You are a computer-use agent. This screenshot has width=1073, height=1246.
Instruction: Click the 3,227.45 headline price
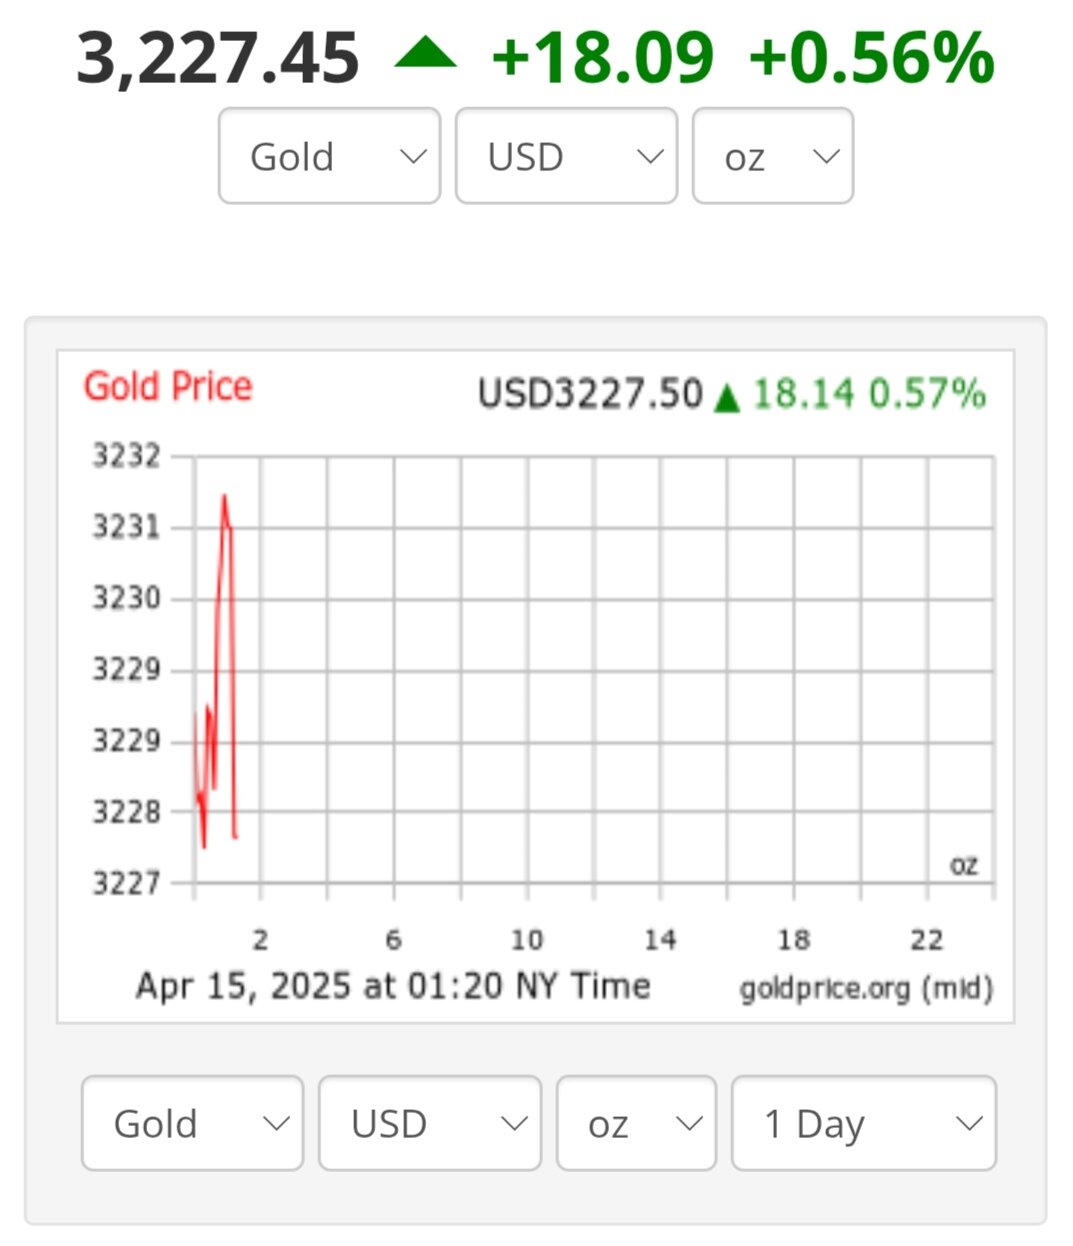[x=217, y=57]
